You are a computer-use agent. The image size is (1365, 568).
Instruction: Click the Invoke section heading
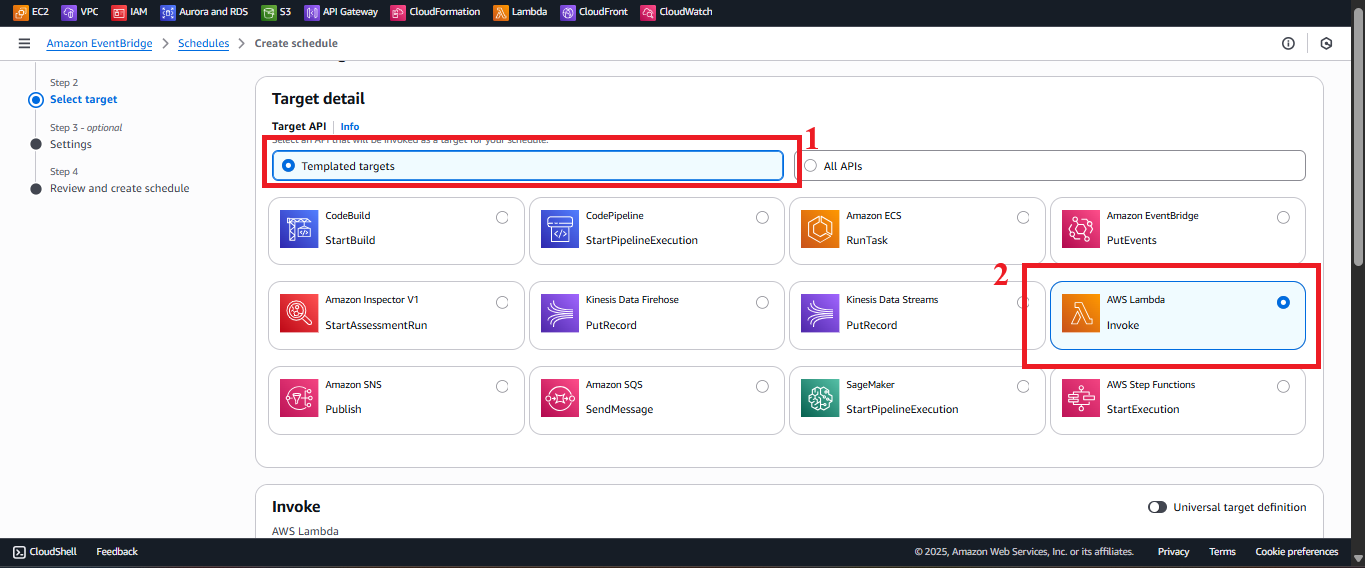[x=296, y=507]
